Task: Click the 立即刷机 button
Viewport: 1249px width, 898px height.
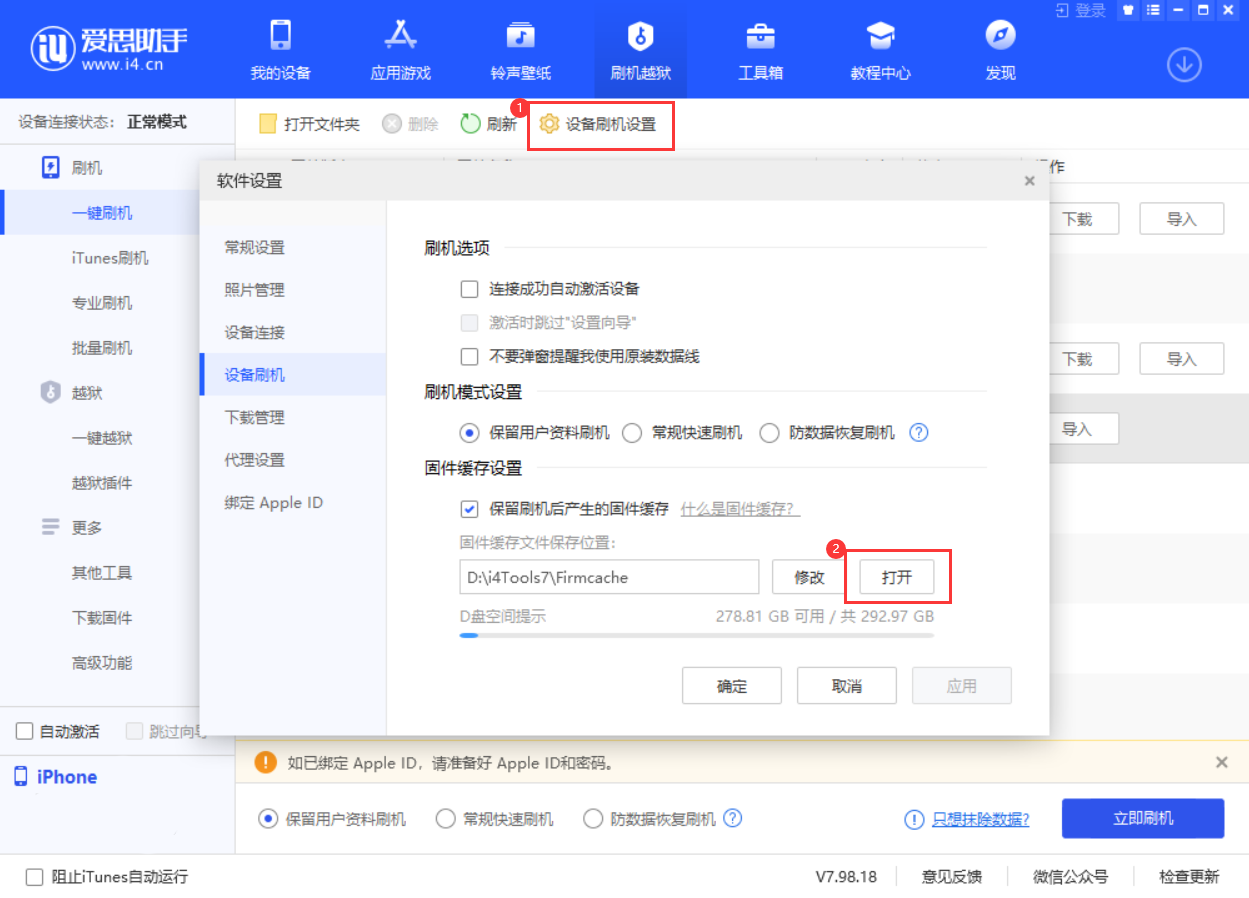Action: [x=1142, y=818]
